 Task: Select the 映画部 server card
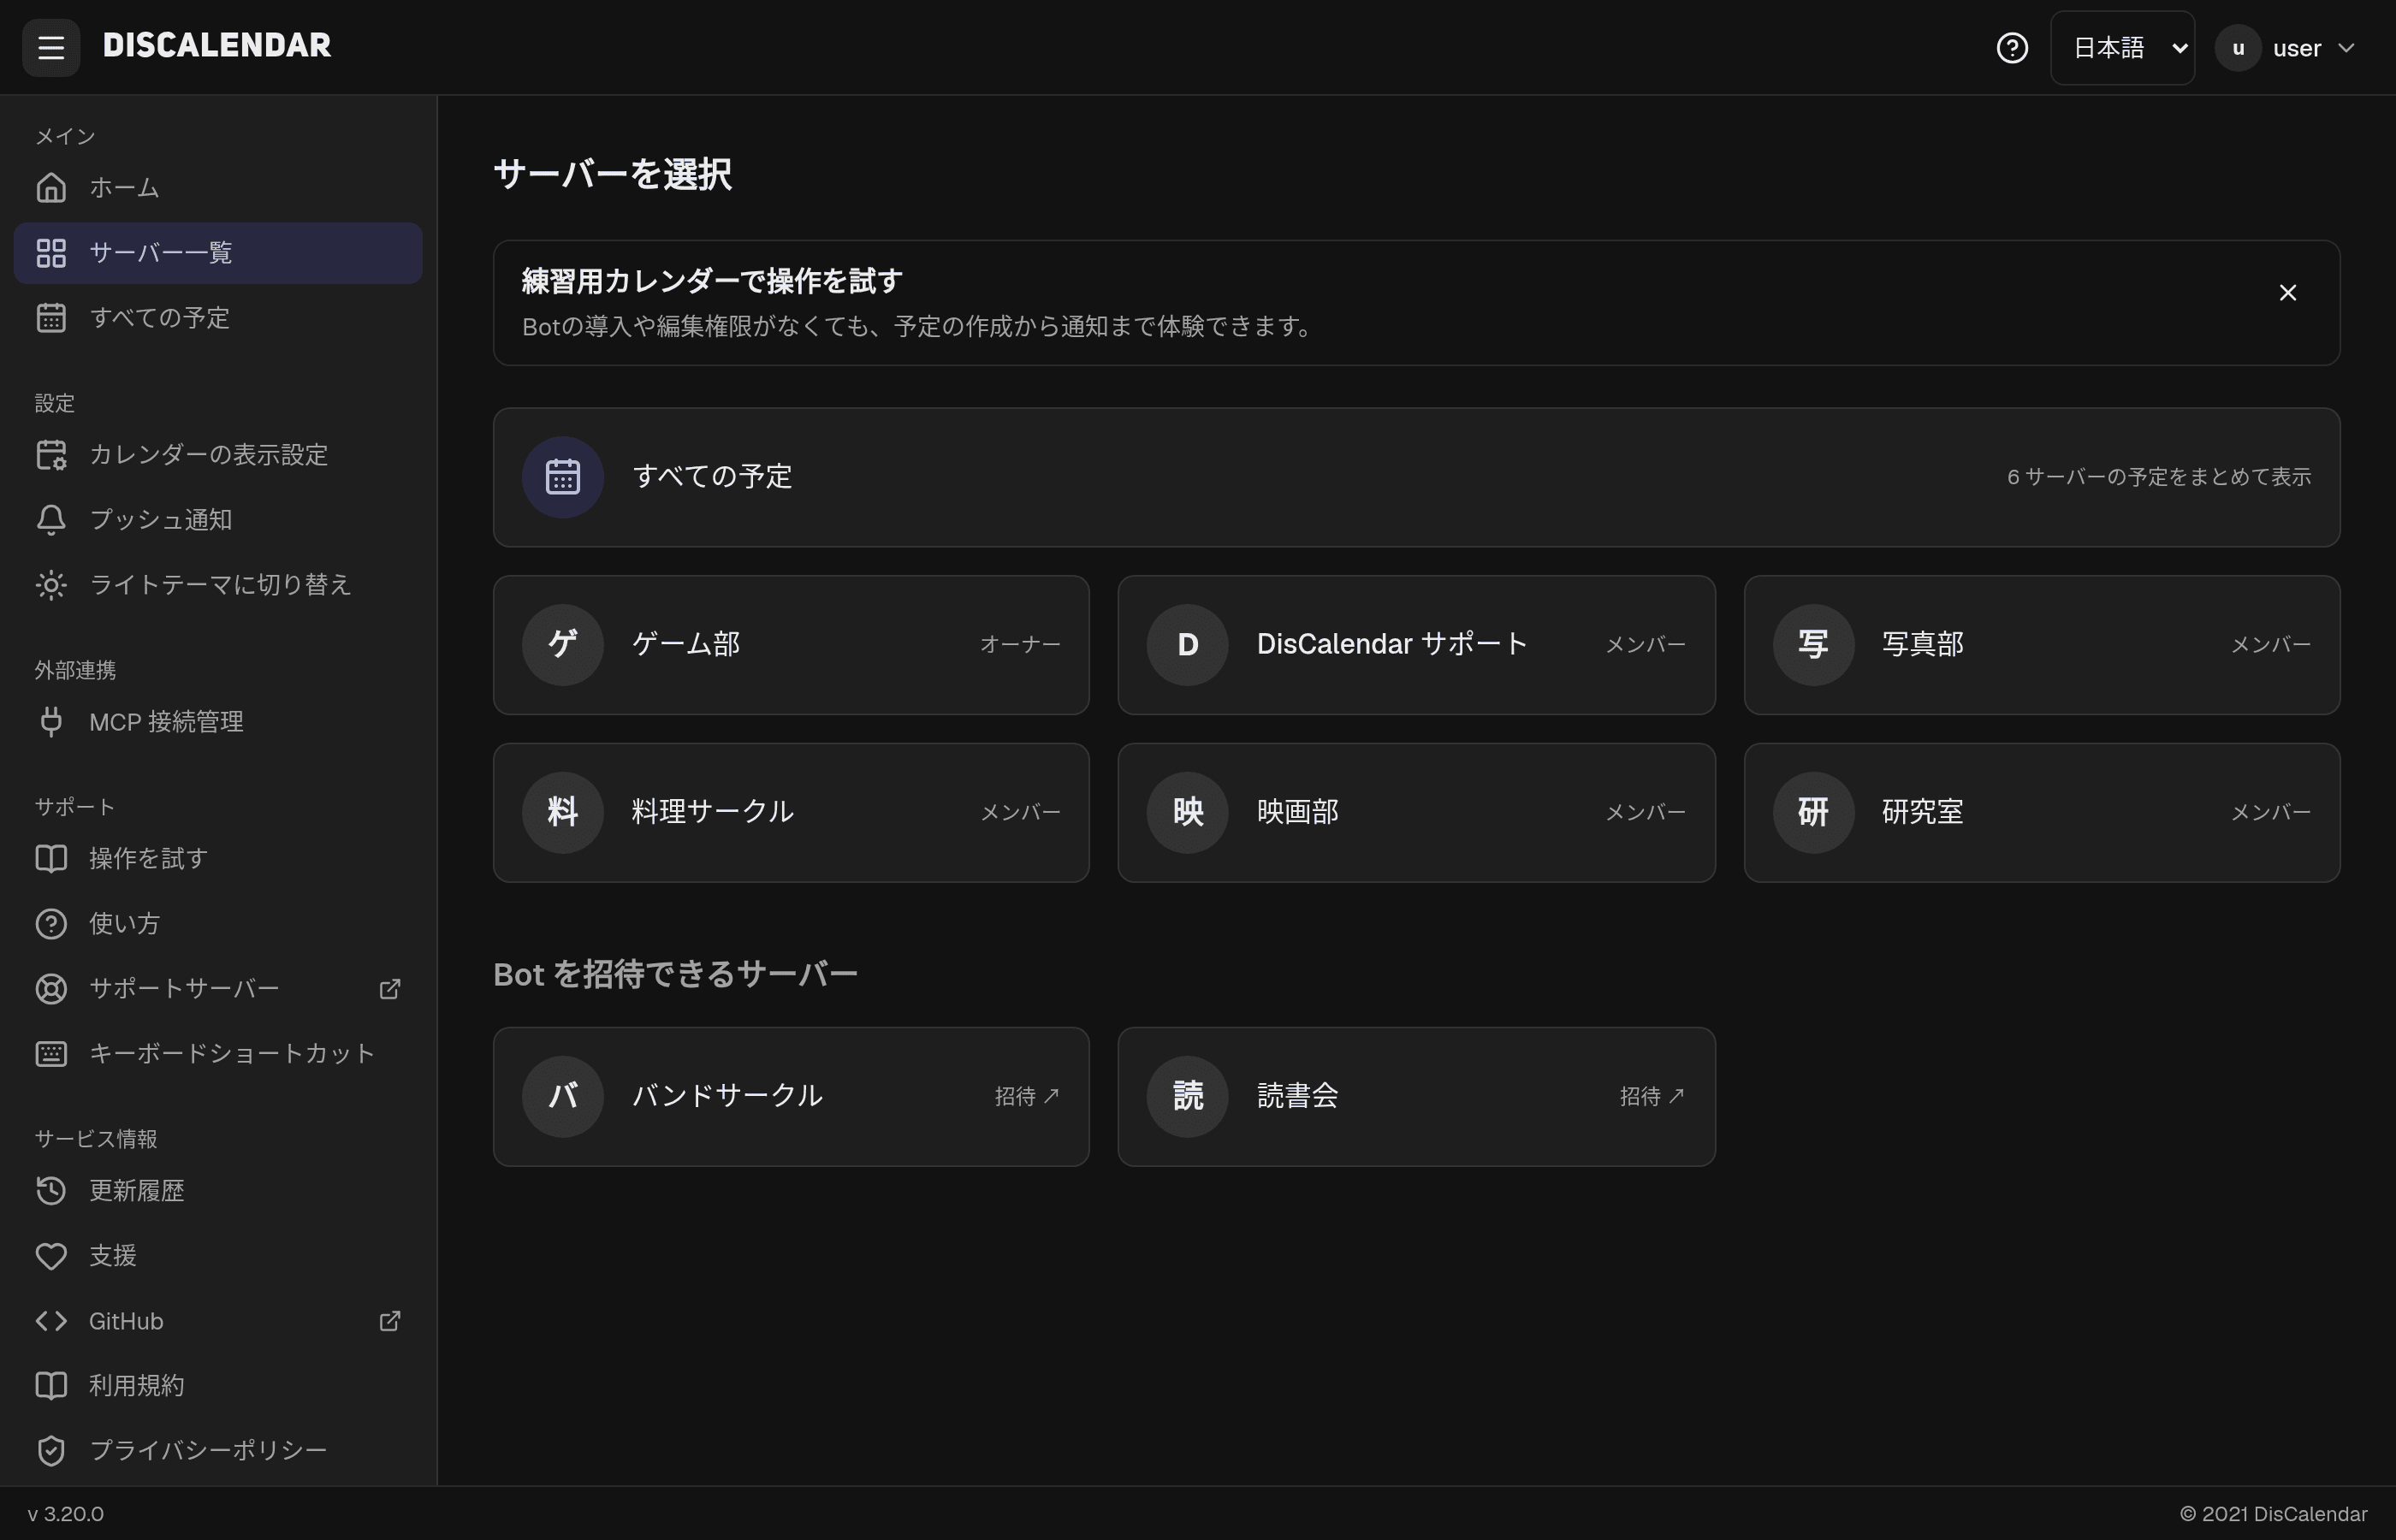(1416, 813)
